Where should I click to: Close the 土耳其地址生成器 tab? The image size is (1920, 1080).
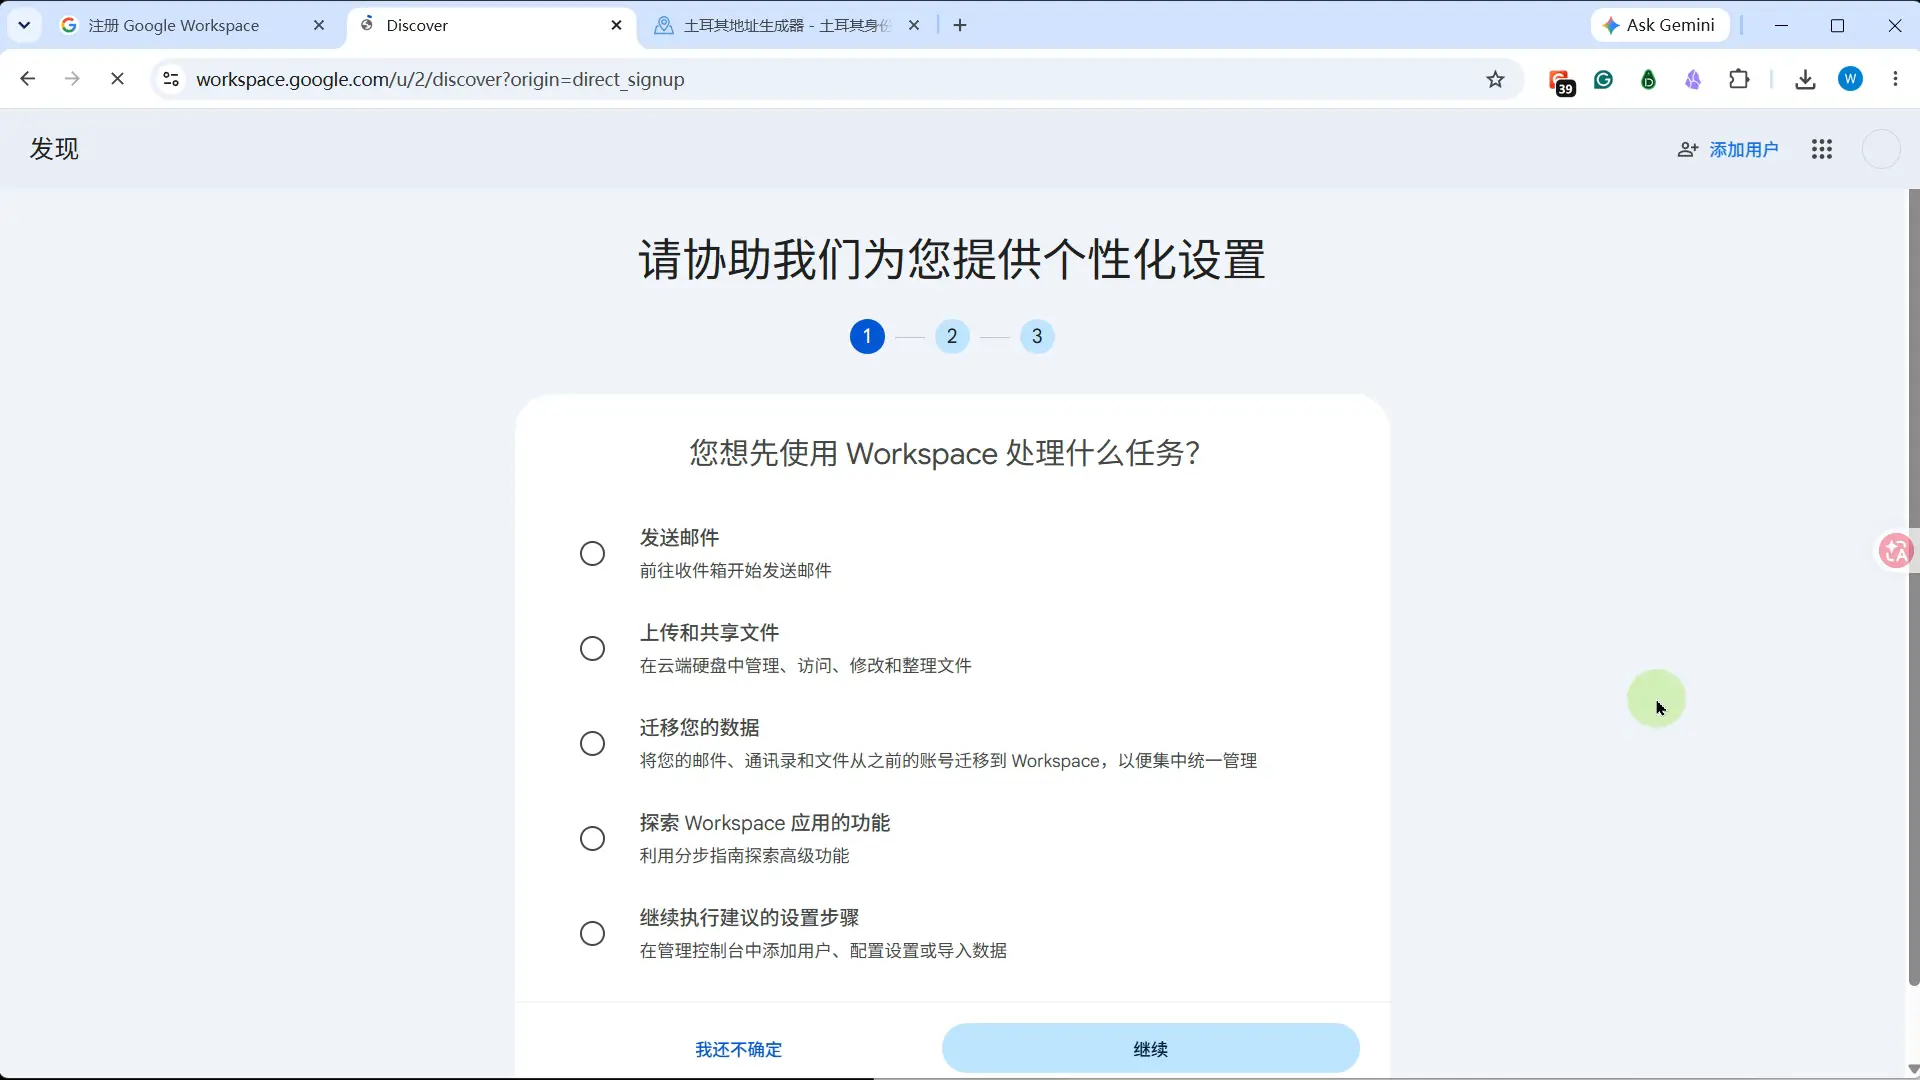(x=913, y=25)
